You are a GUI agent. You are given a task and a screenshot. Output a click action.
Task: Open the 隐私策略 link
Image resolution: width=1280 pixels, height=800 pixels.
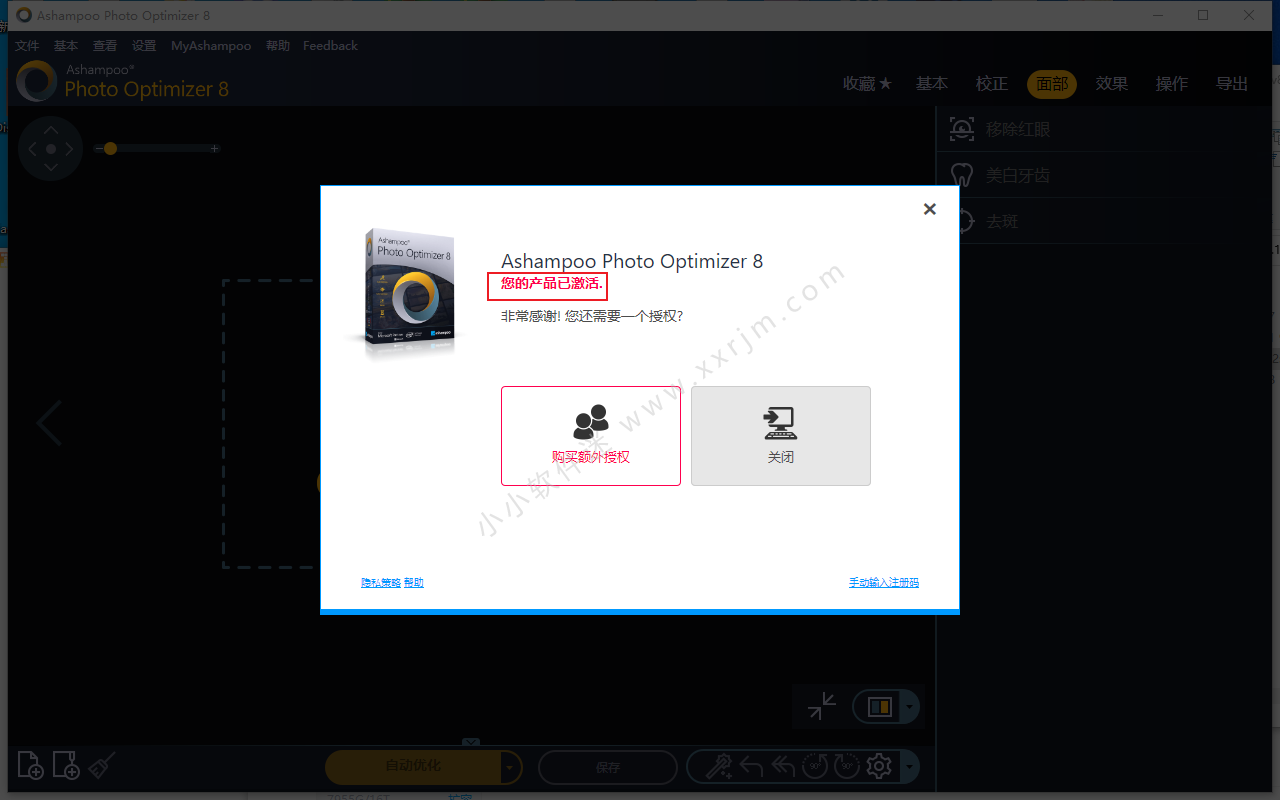pyautogui.click(x=381, y=582)
